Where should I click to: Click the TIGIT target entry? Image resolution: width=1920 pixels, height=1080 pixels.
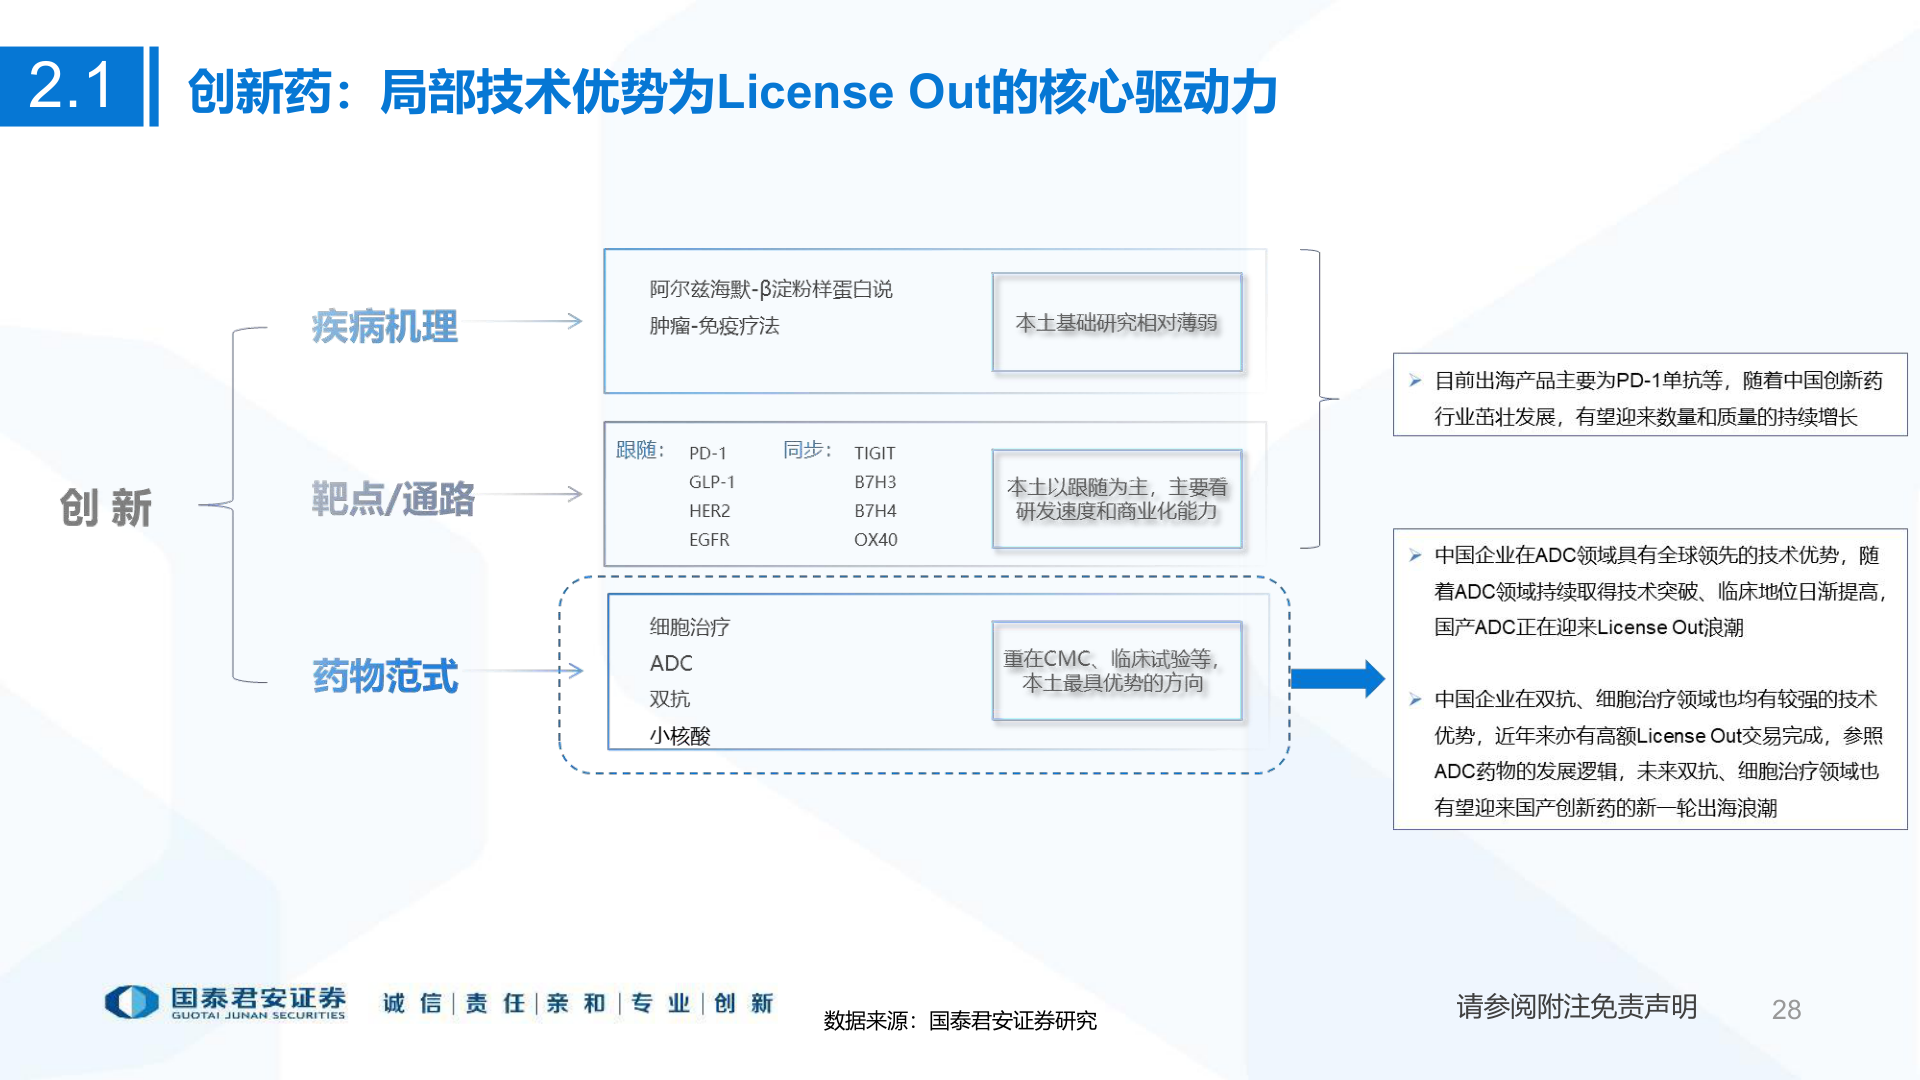(875, 453)
